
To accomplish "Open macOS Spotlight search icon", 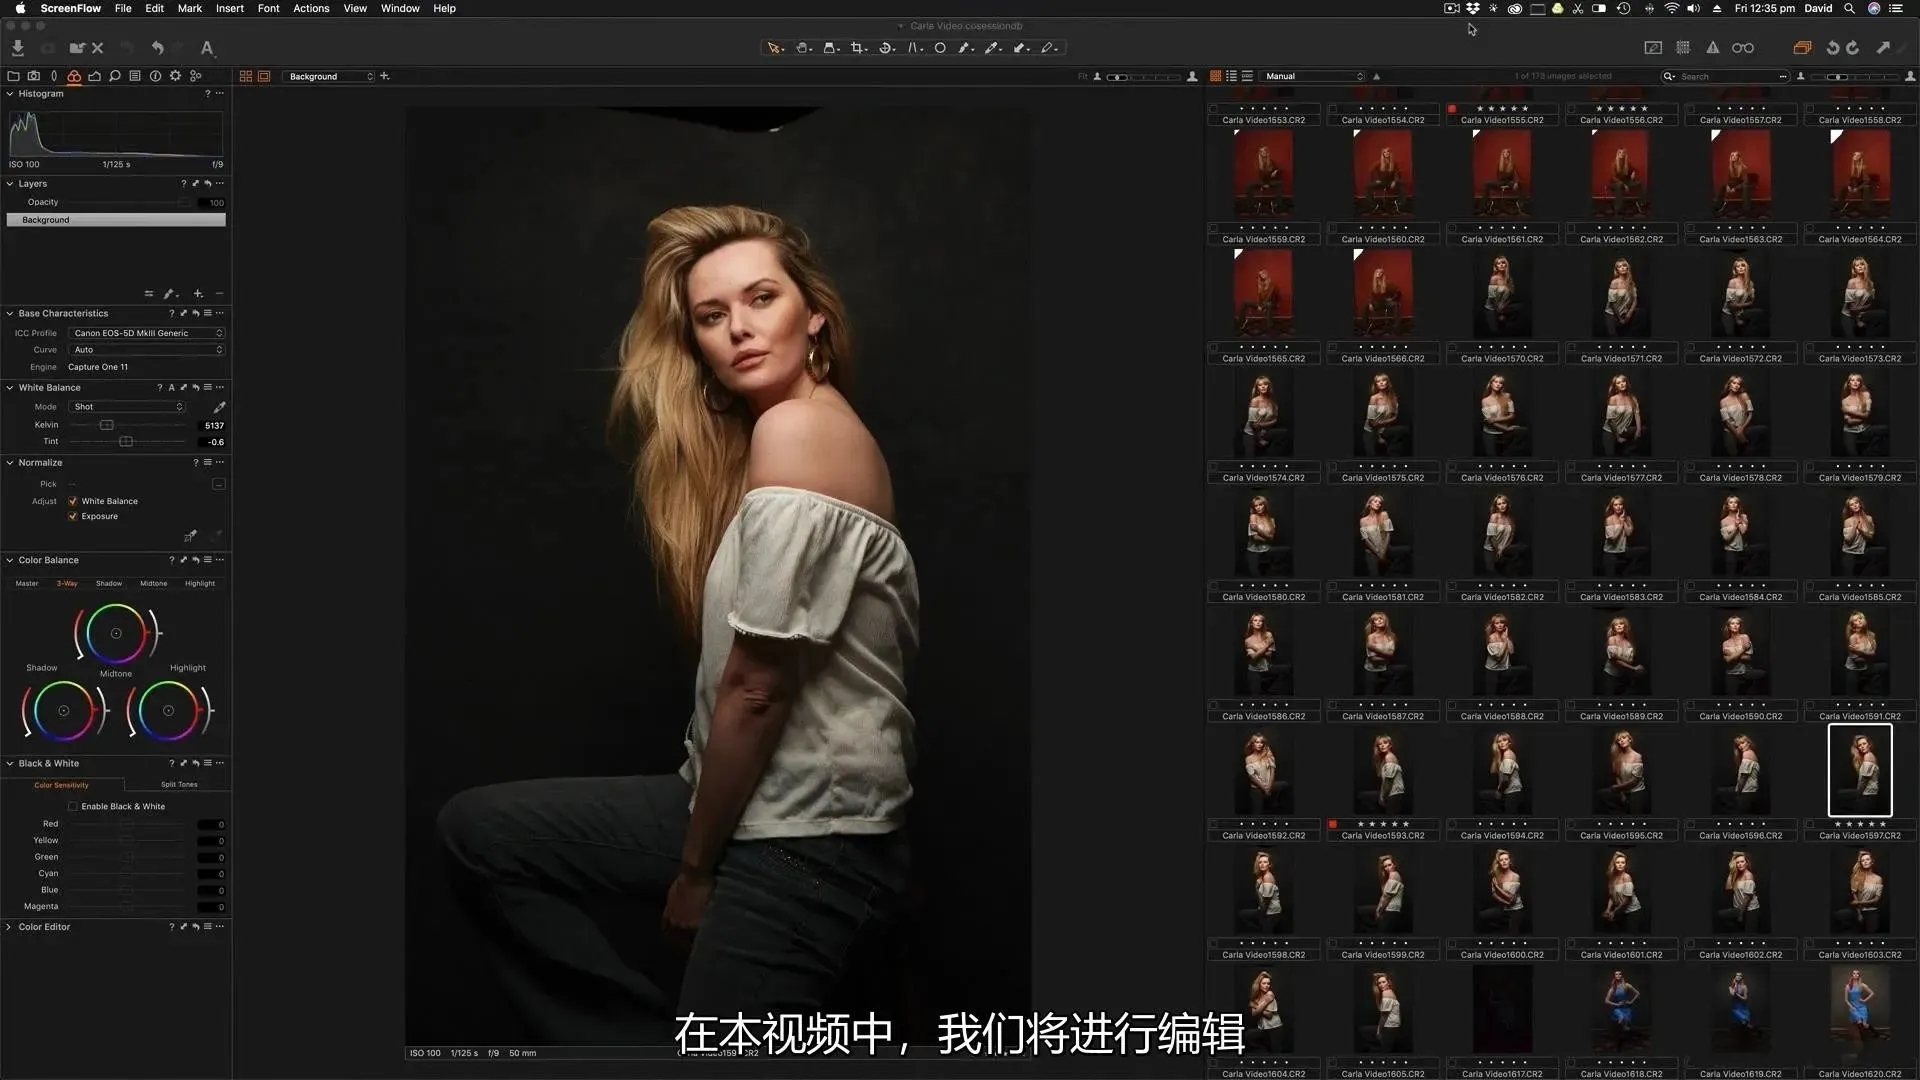I will click(1849, 8).
